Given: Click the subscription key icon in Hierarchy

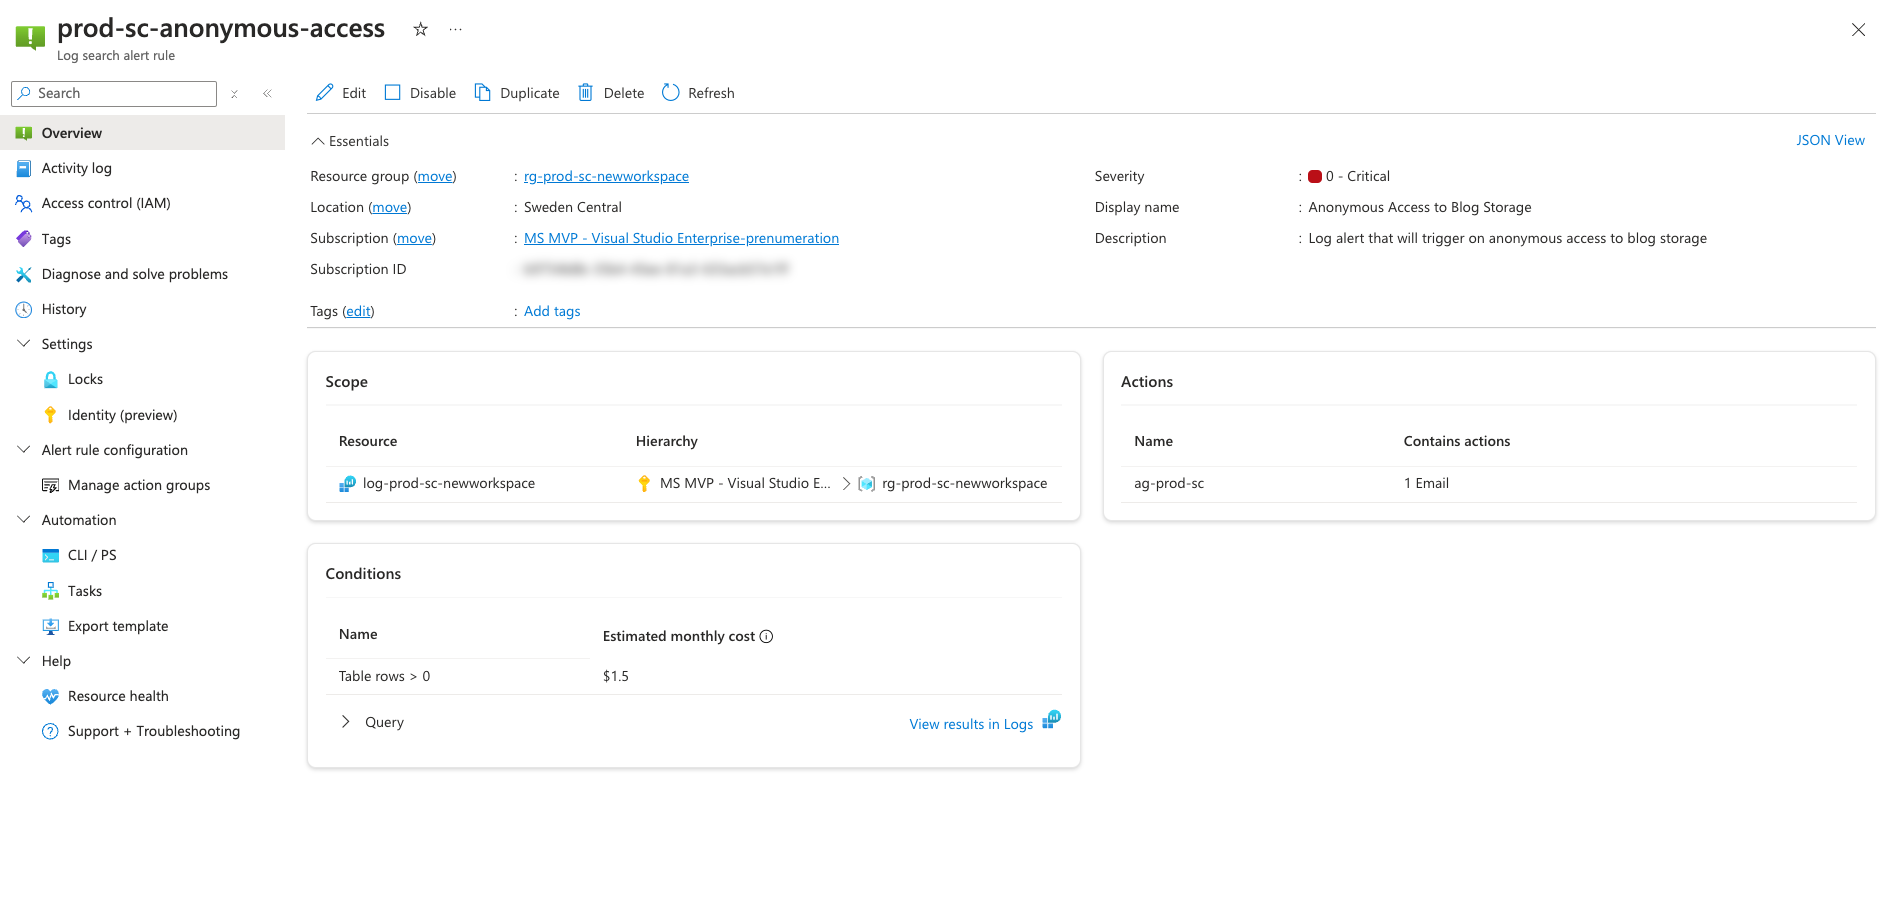Looking at the screenshot, I should coord(644,483).
